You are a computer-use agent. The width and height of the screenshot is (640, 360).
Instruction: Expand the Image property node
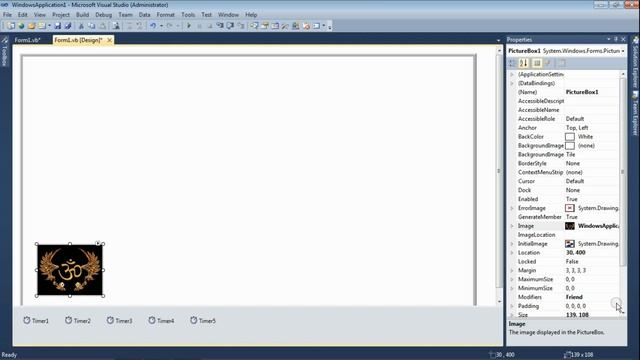tap(512, 226)
